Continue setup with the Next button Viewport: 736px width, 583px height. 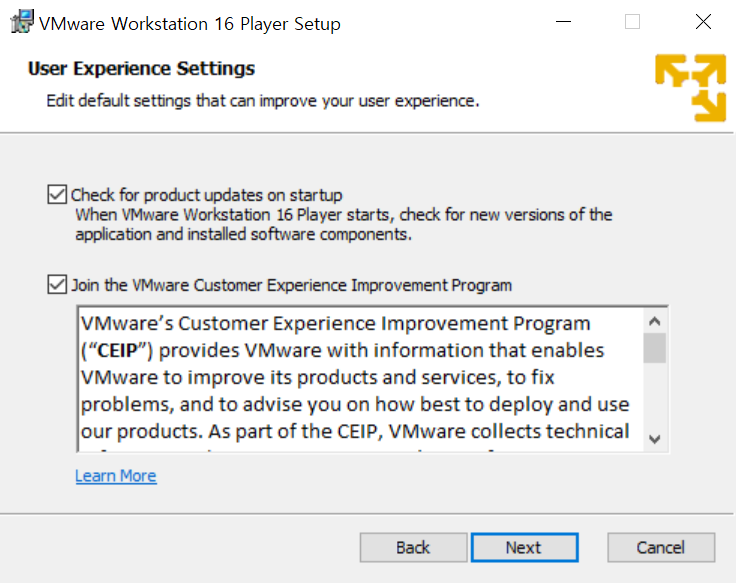pos(524,547)
